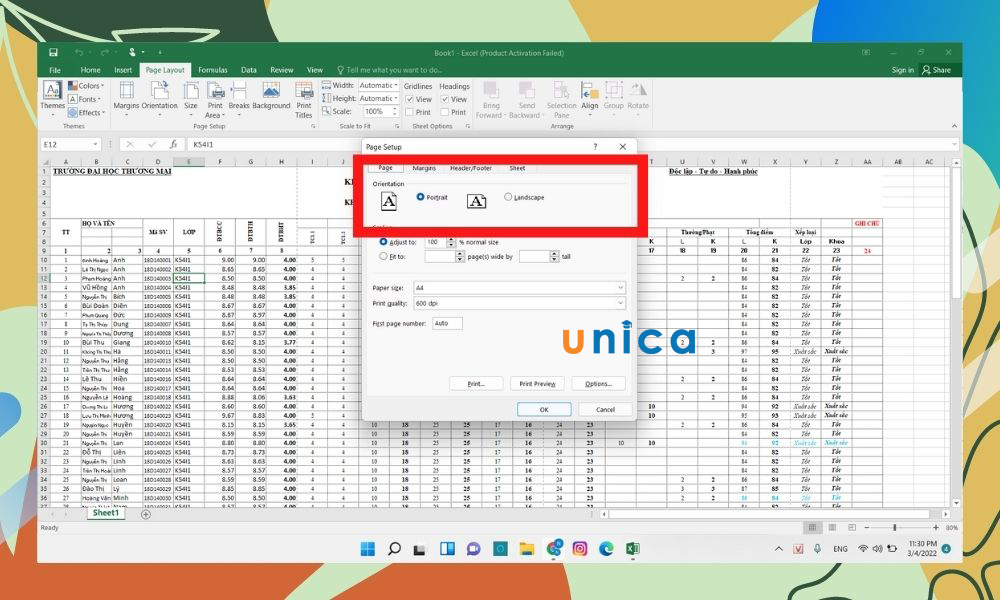Open Microsoft Edge from the taskbar
This screenshot has width=1000, height=600.
[x=606, y=548]
